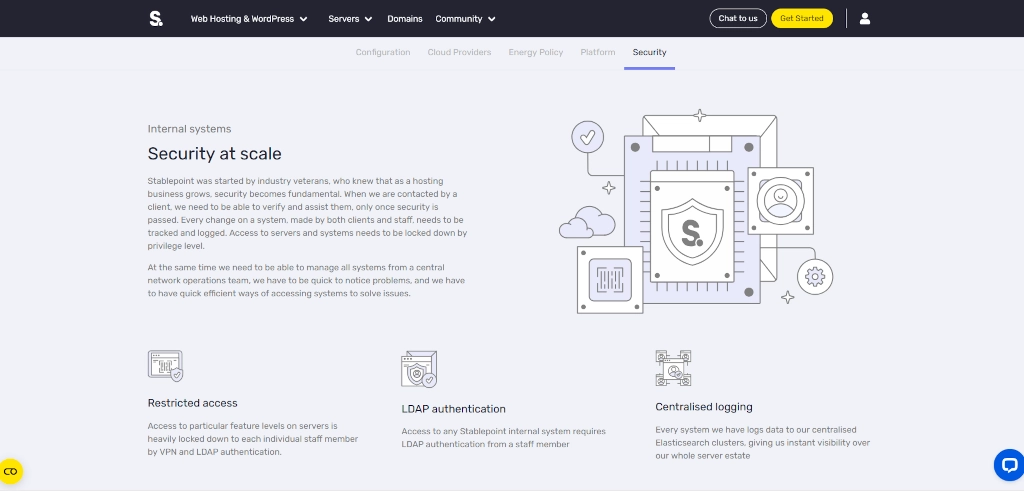Image resolution: width=1024 pixels, height=491 pixels.
Task: Click the paragraph starting 'At the same time'
Action: coord(306,280)
